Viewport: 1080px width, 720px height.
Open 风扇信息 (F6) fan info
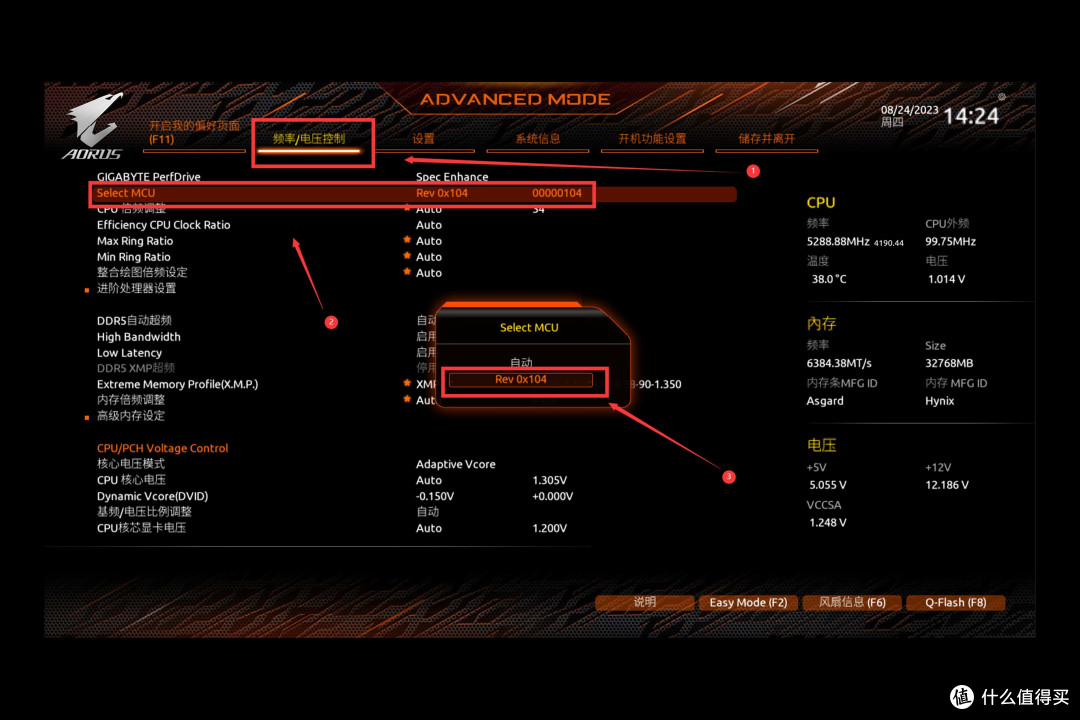852,602
